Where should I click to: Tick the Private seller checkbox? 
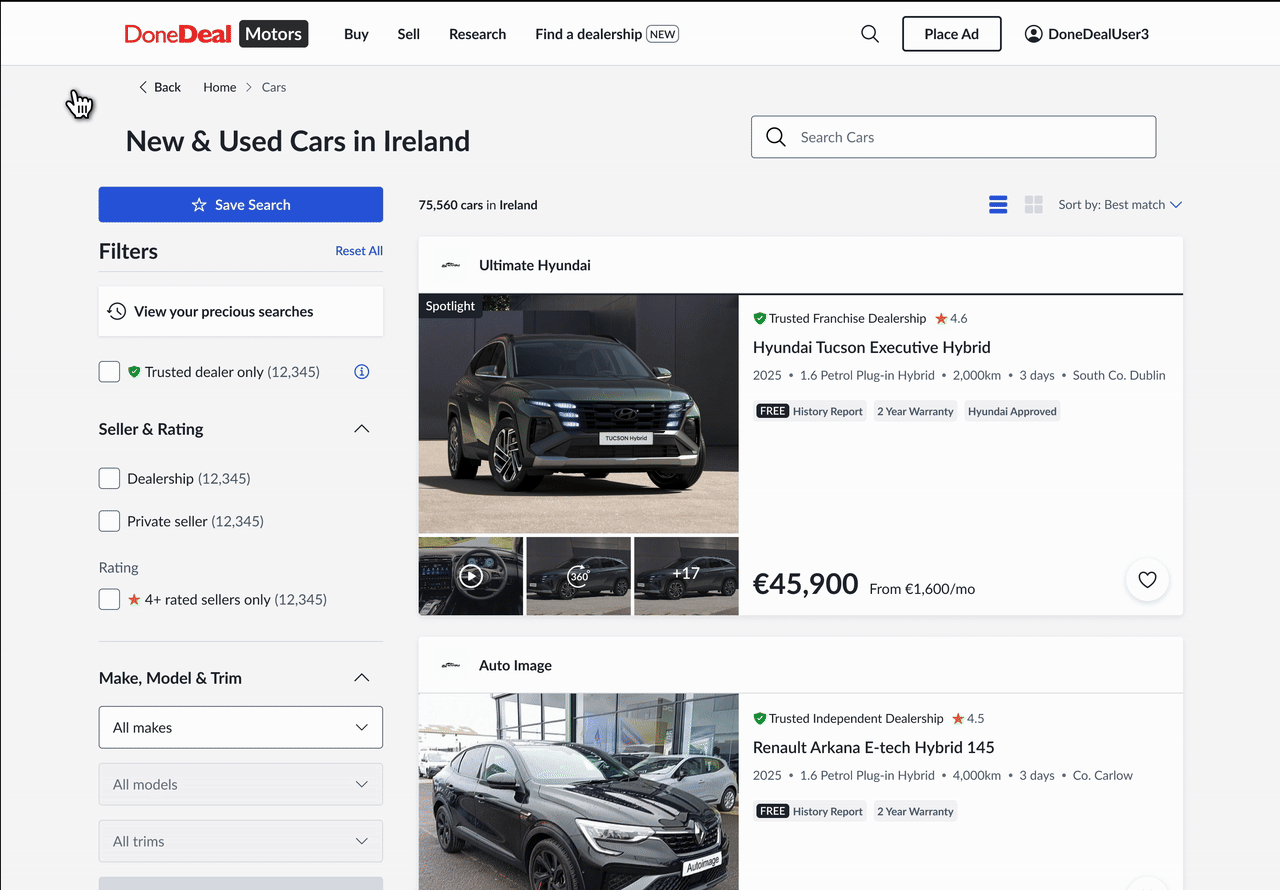click(109, 521)
